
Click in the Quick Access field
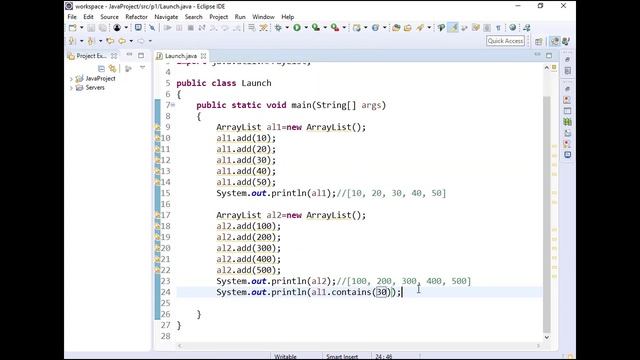pos(505,41)
